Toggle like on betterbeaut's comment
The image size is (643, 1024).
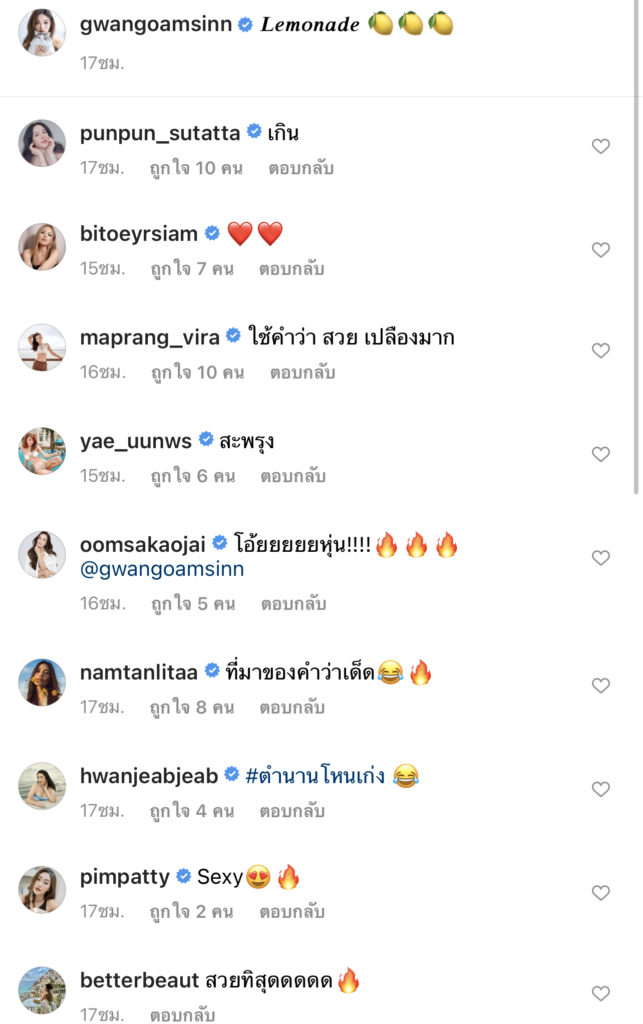(600, 994)
